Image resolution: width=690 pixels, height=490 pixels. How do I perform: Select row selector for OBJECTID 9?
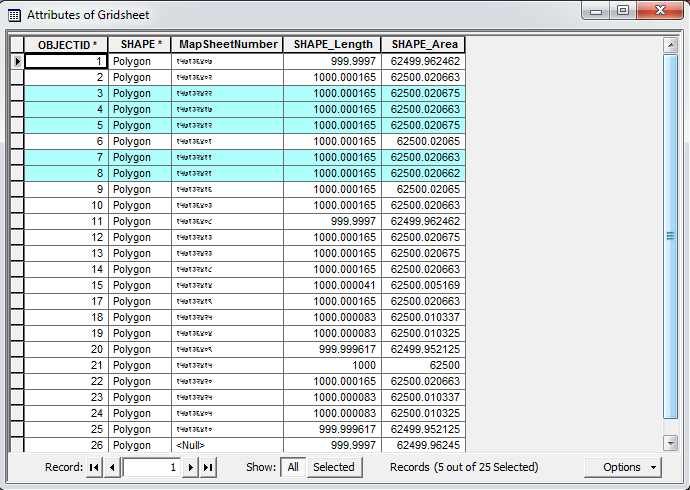pos(17,189)
